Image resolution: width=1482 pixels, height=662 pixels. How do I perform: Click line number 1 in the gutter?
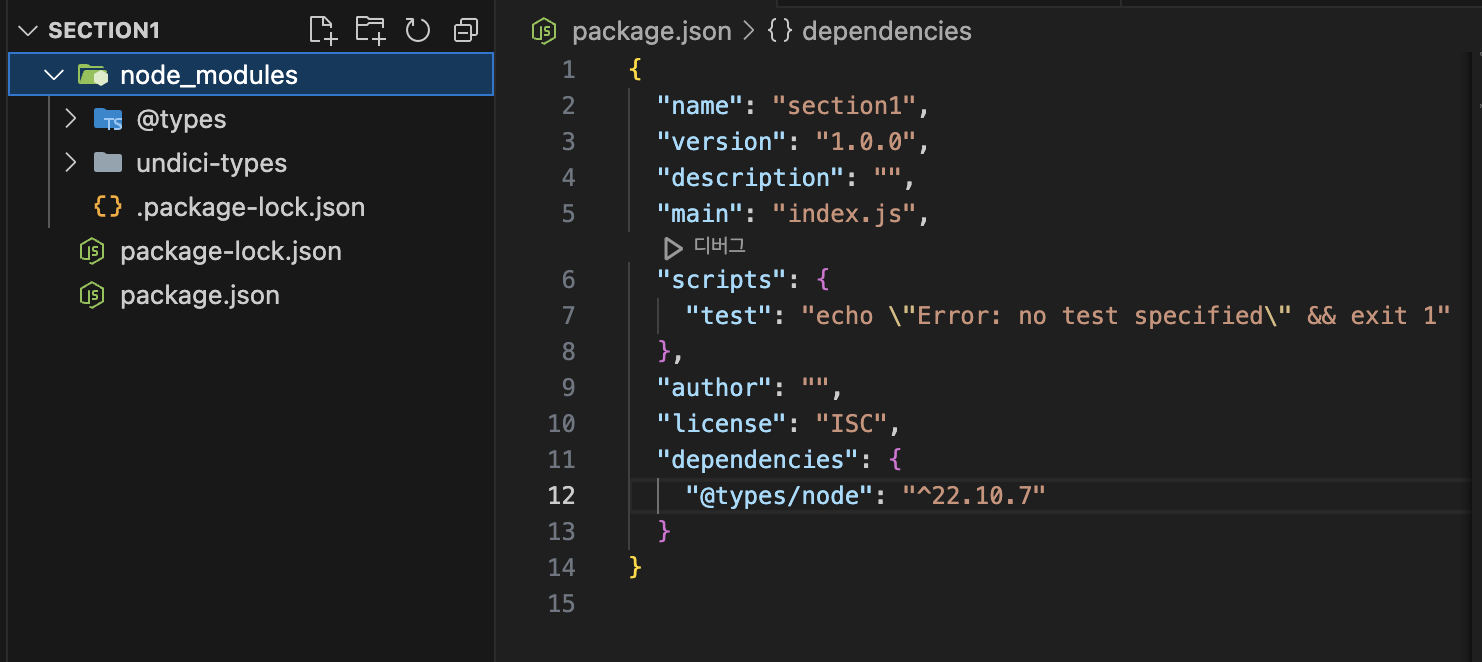click(569, 69)
